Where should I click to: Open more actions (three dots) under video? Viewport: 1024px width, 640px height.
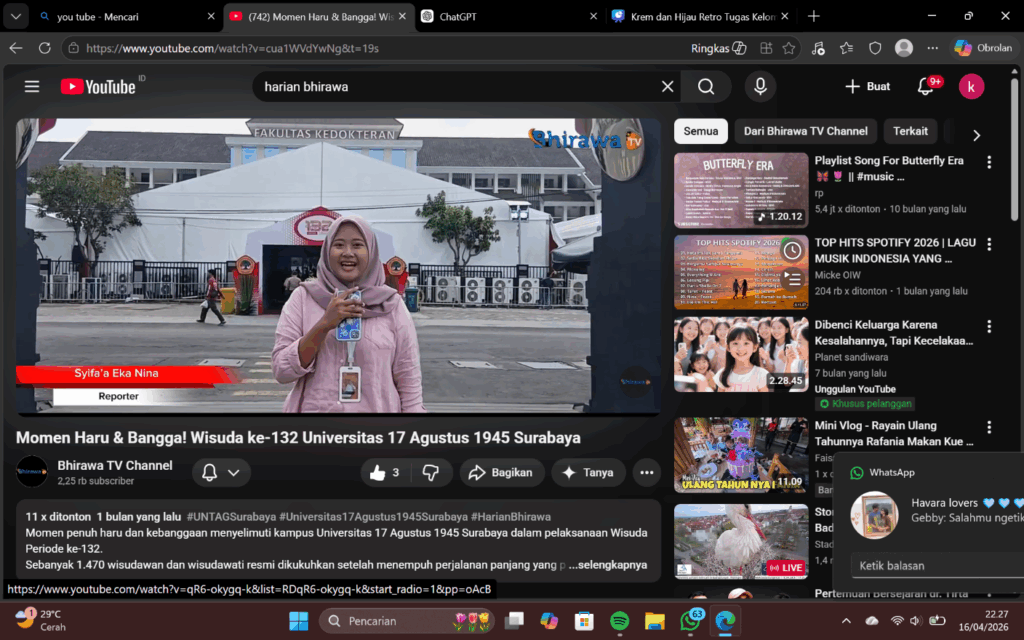click(647, 473)
